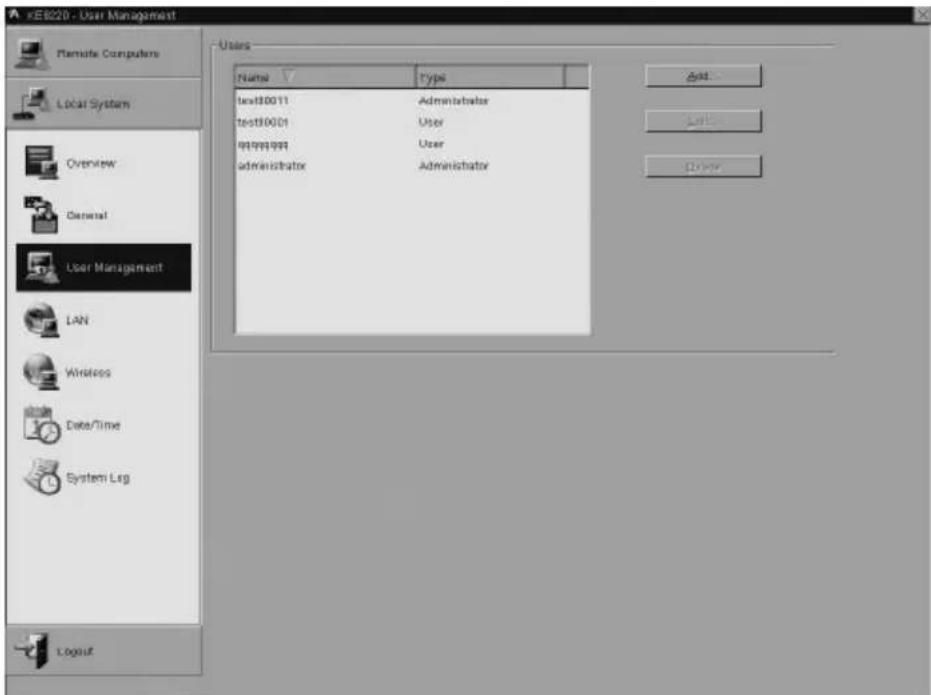The image size is (931, 695).
Task: Select the User type in the second row
Action: click(x=431, y=122)
